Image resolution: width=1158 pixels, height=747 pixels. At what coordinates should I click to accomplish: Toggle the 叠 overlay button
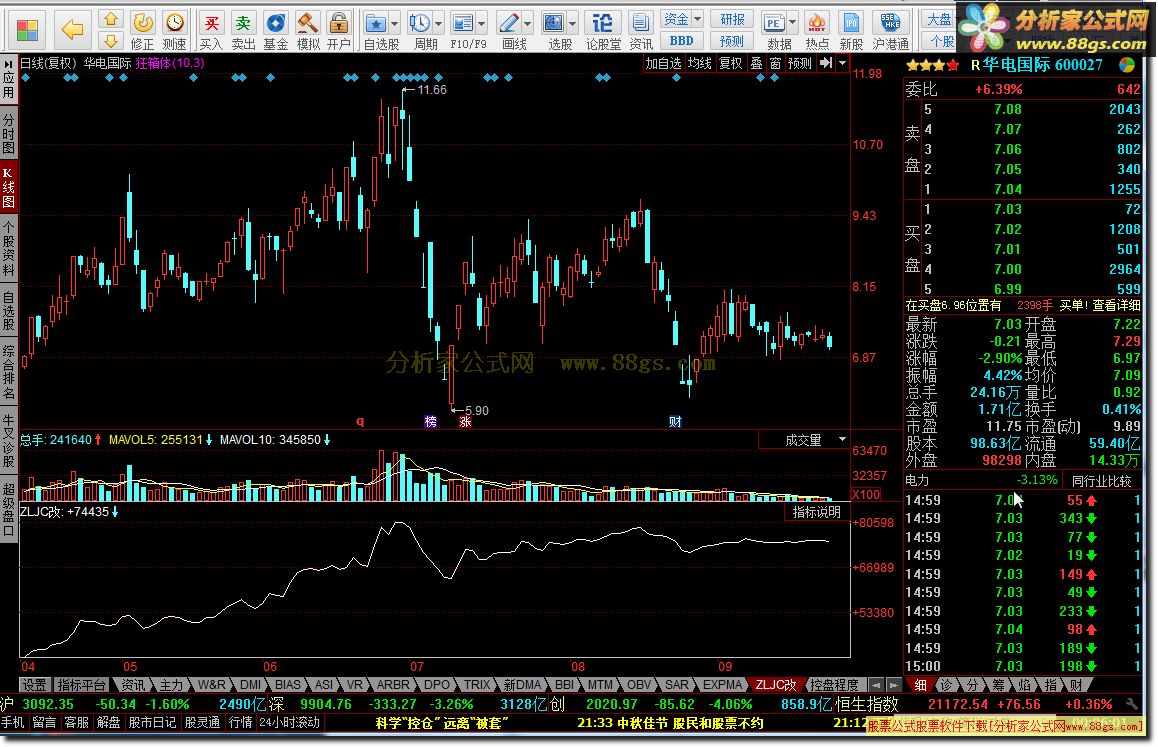(x=756, y=64)
